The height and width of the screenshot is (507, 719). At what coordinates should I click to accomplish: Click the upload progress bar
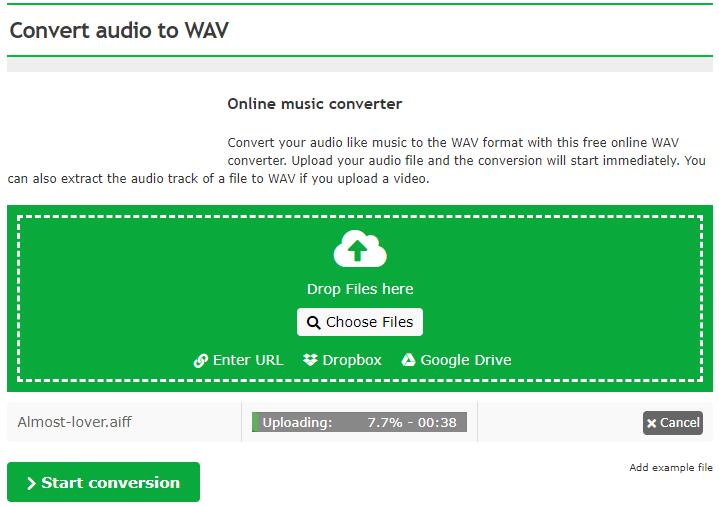pos(360,422)
